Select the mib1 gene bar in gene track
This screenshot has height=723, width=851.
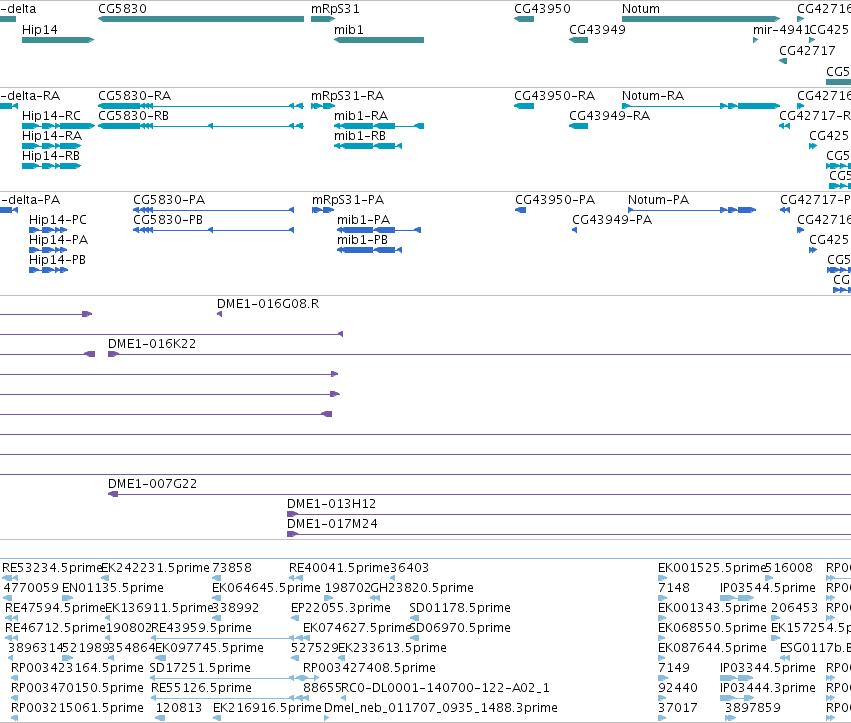pos(379,40)
